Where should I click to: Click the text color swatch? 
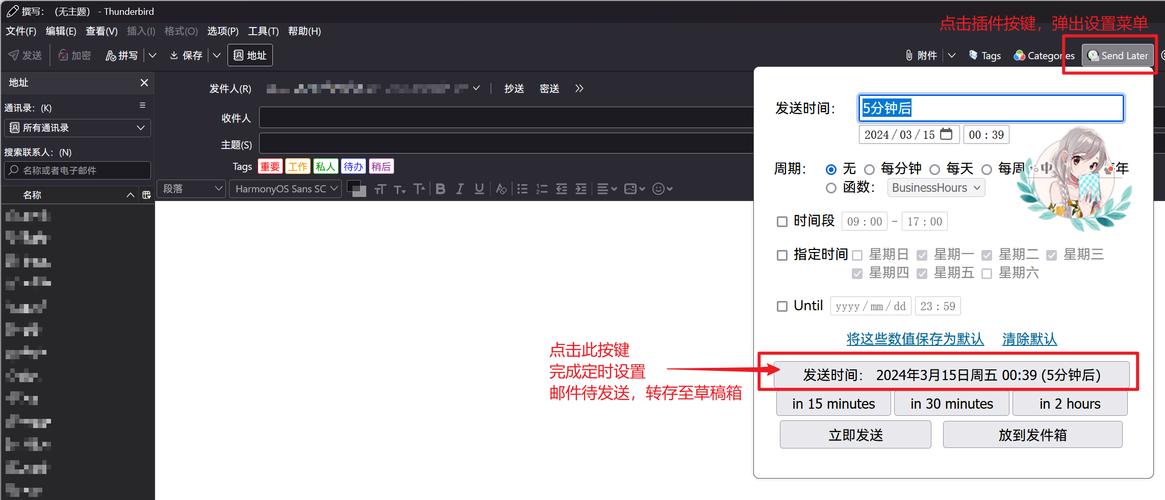pyautogui.click(x=356, y=189)
